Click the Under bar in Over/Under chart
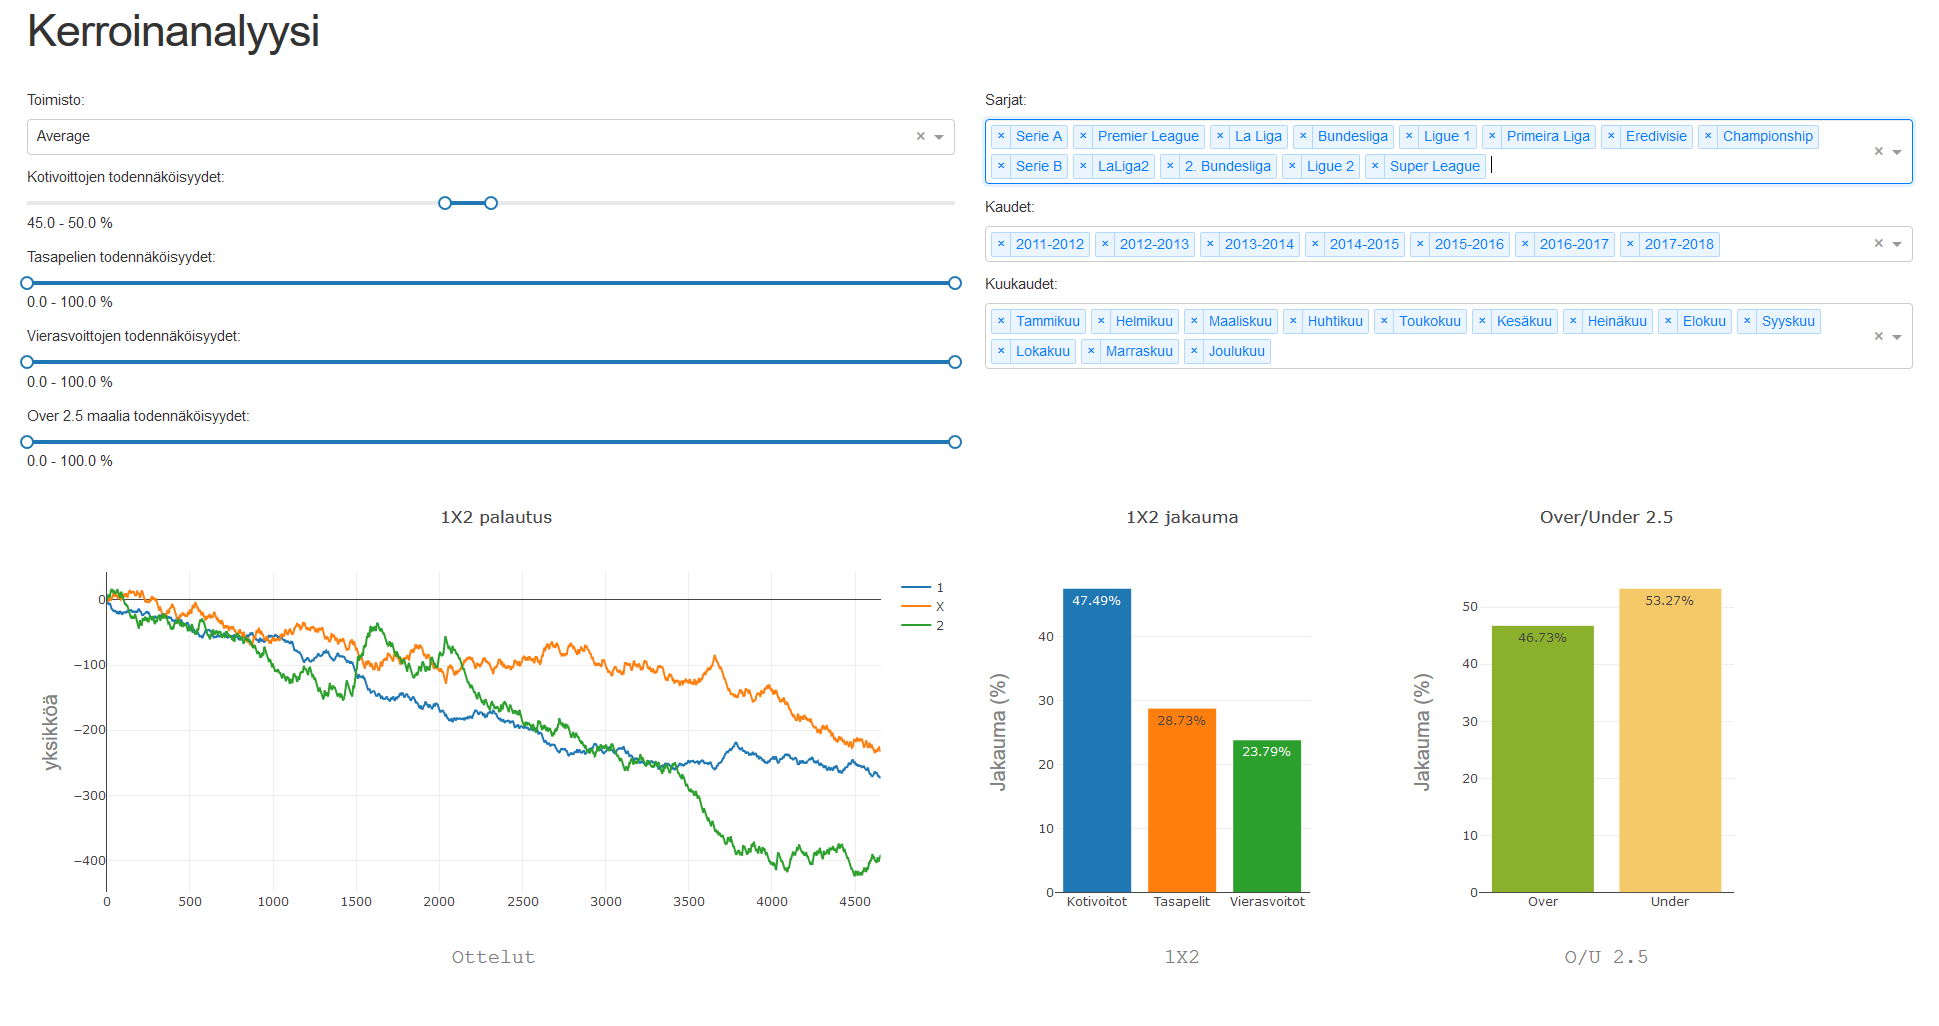 point(1669,740)
